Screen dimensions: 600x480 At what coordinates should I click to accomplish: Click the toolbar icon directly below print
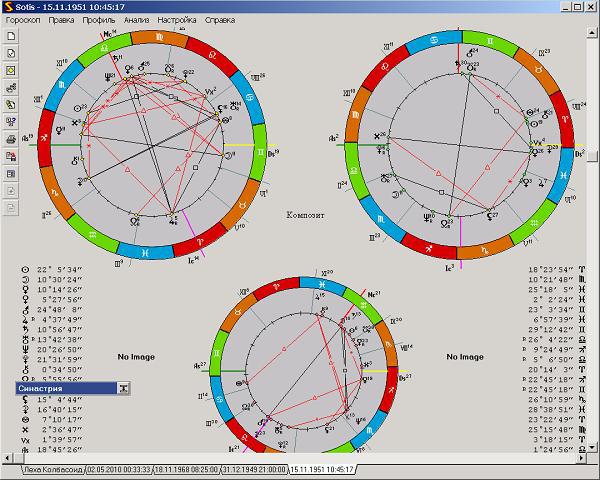pos(10,155)
